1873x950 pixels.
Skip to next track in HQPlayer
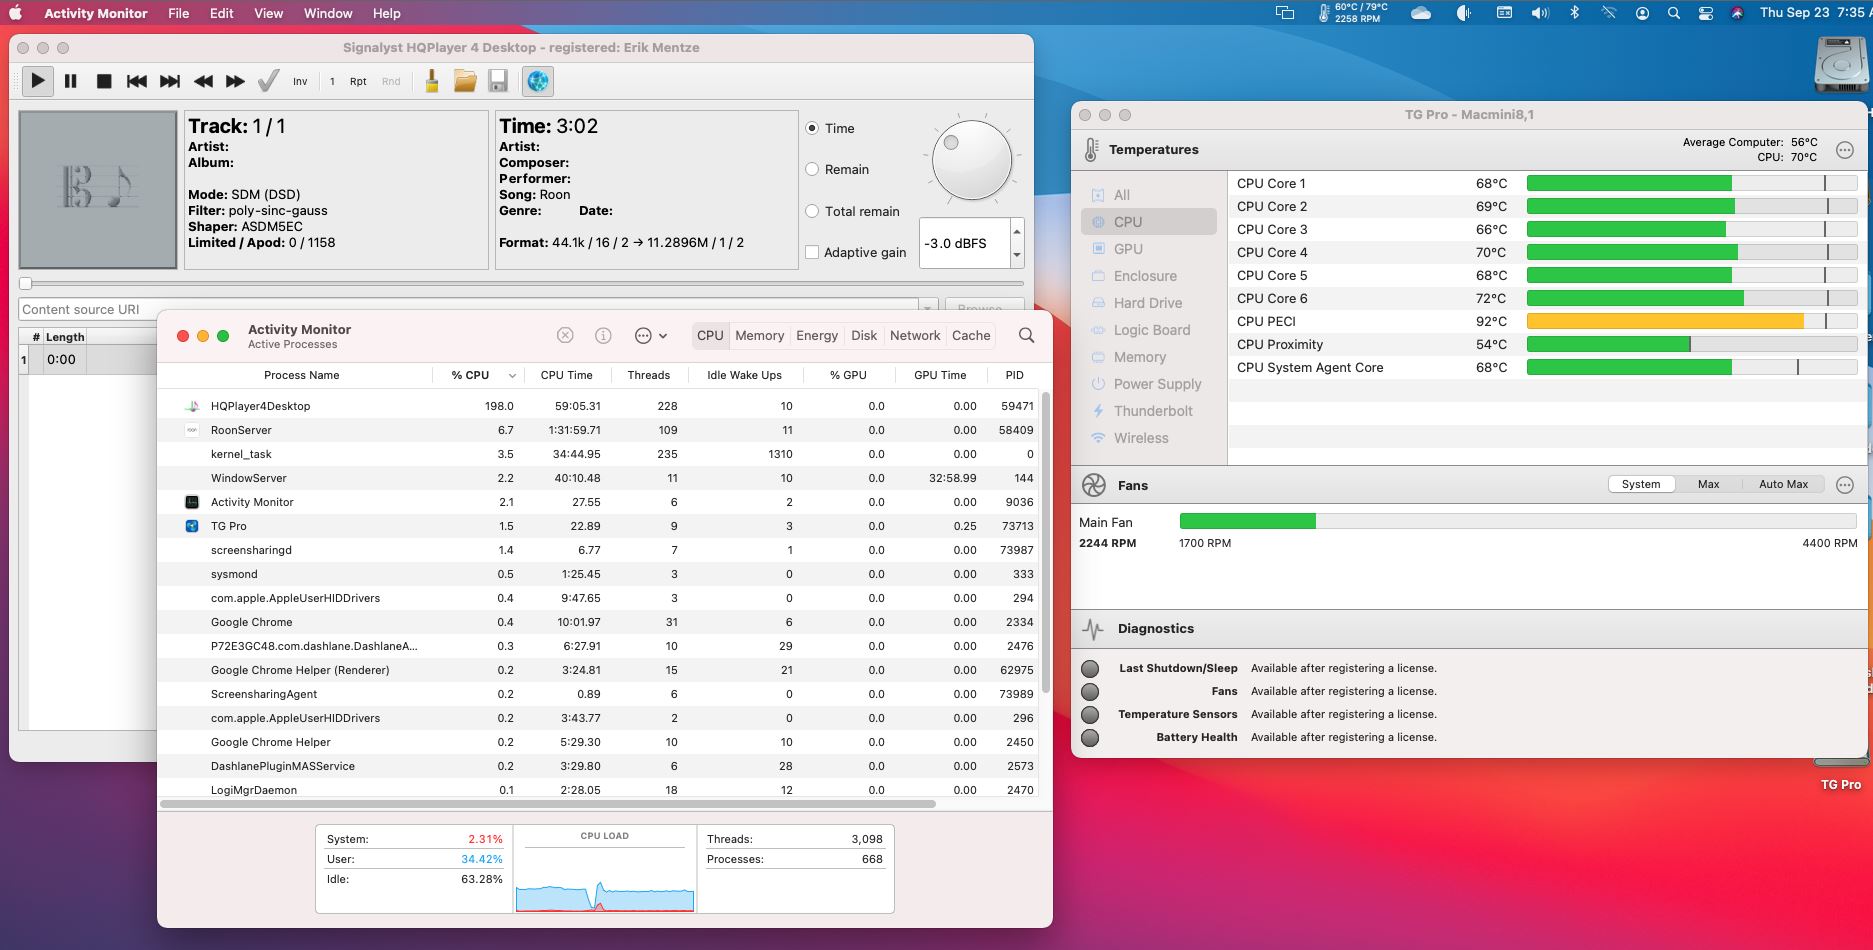pyautogui.click(x=170, y=81)
